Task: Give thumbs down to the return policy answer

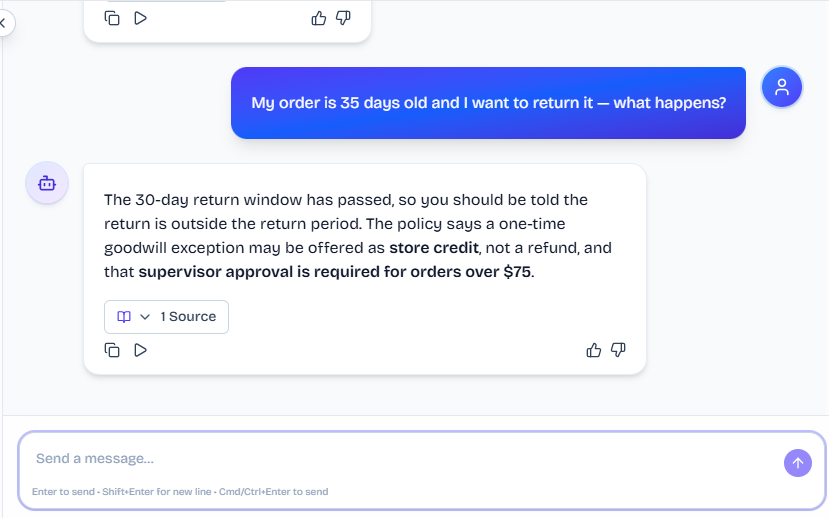Action: click(618, 350)
